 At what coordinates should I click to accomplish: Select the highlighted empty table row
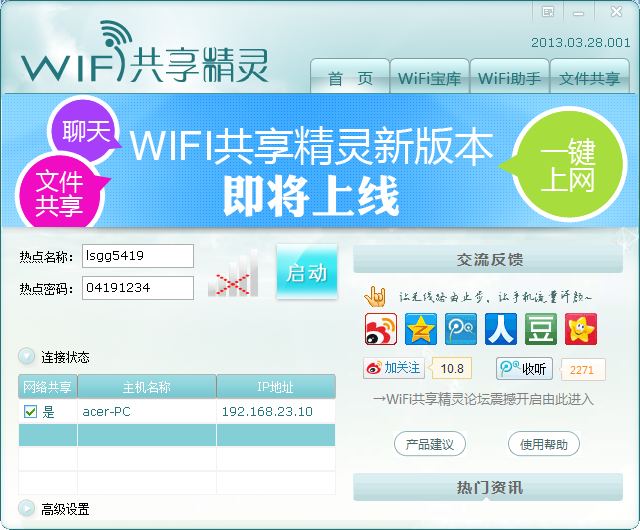pos(177,435)
